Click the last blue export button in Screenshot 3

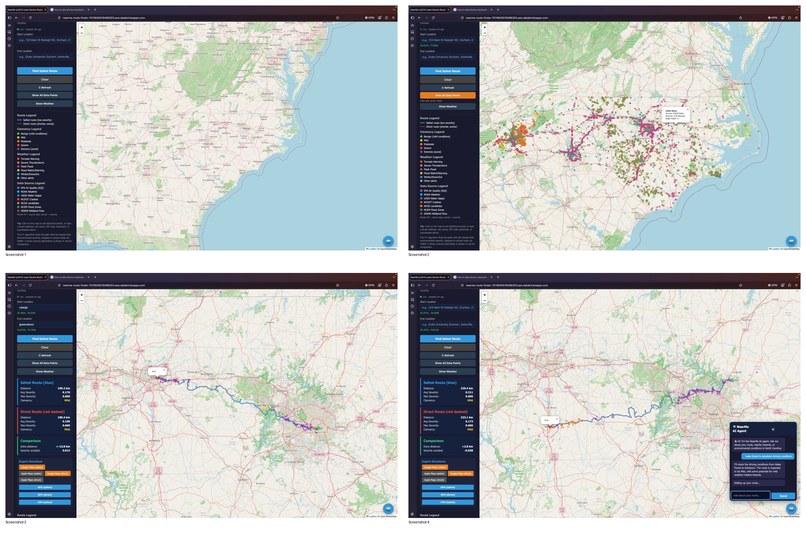45,502
